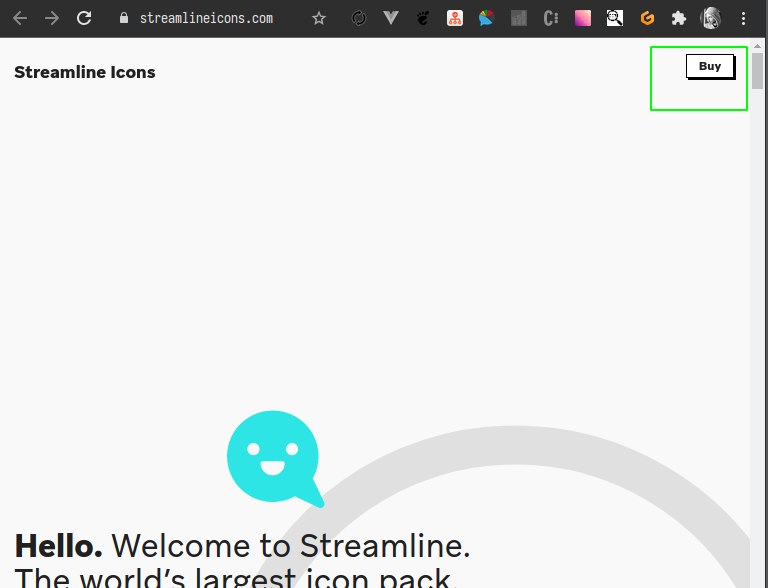The width and height of the screenshot is (768, 588).
Task: Click the smiling chat bubble illustration
Action: 275,459
